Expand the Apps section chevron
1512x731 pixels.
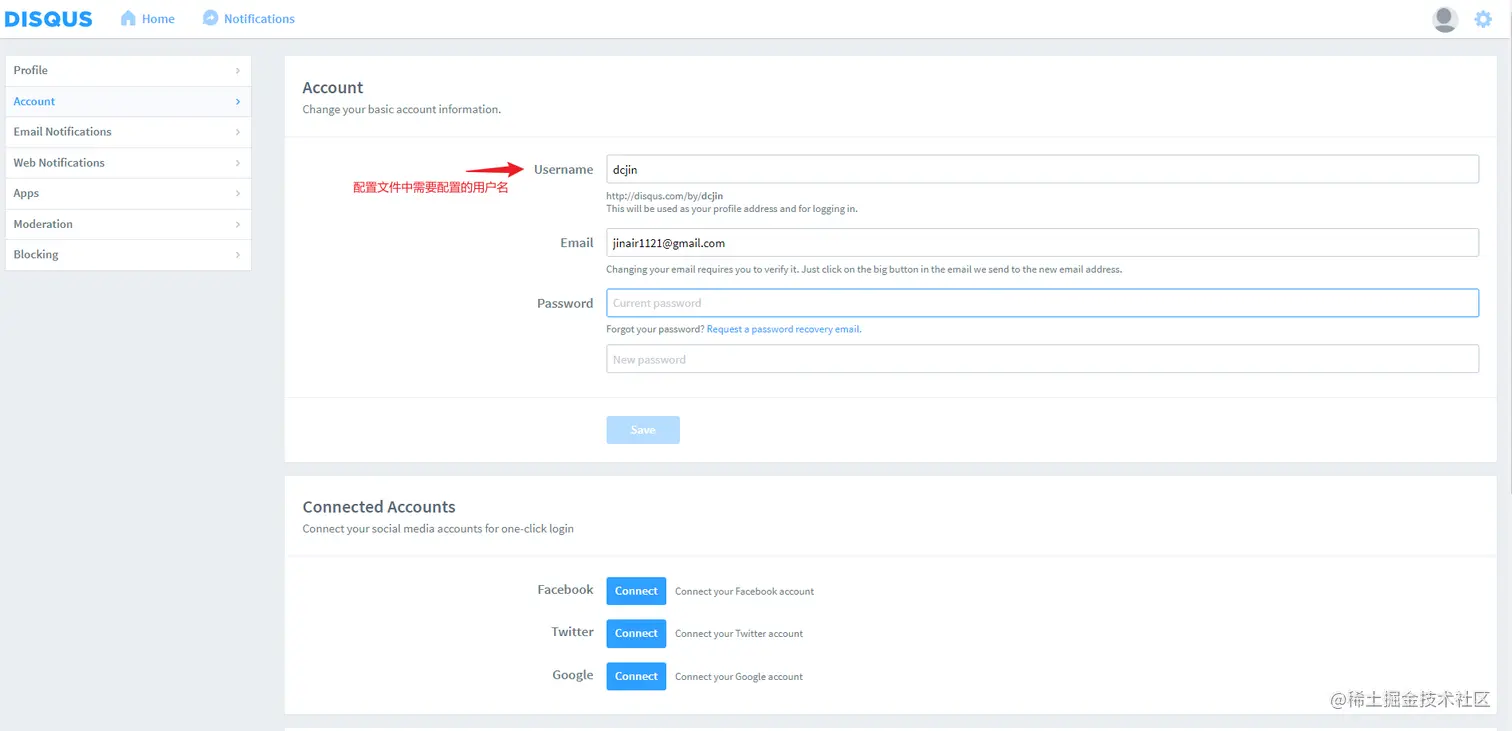click(x=238, y=193)
